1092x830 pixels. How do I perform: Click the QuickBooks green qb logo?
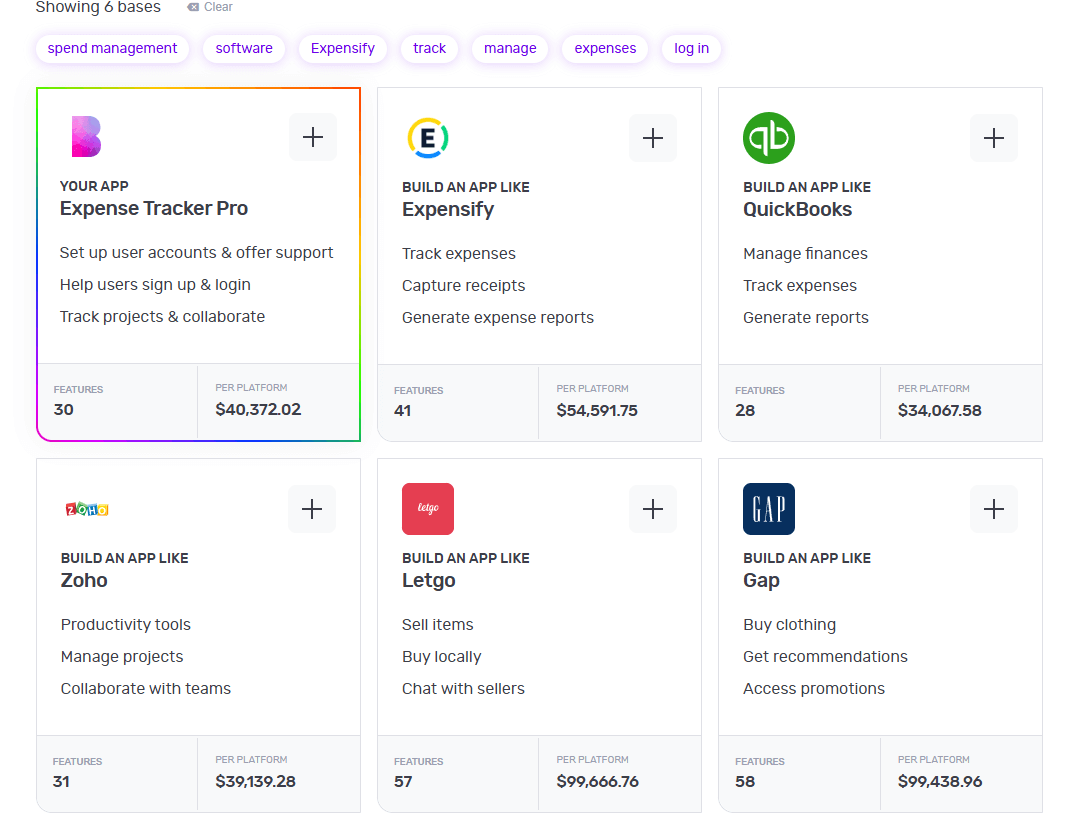(769, 138)
